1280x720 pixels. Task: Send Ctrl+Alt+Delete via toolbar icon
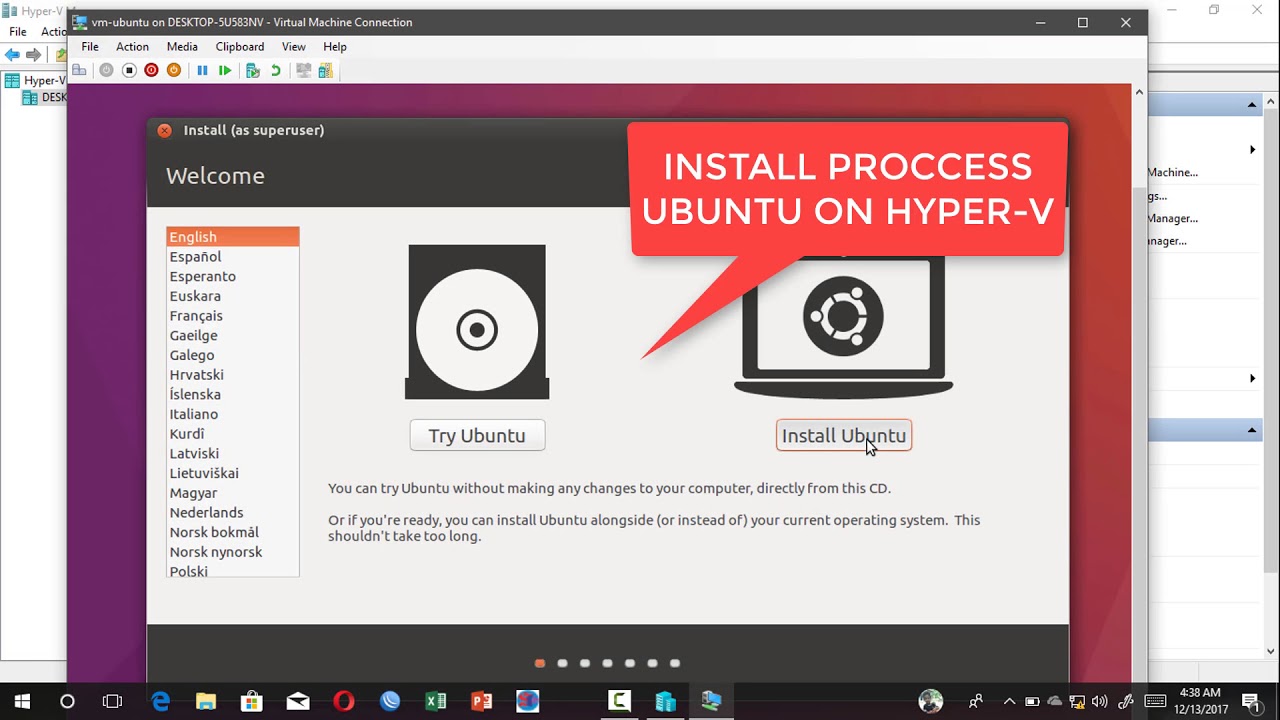tap(79, 70)
